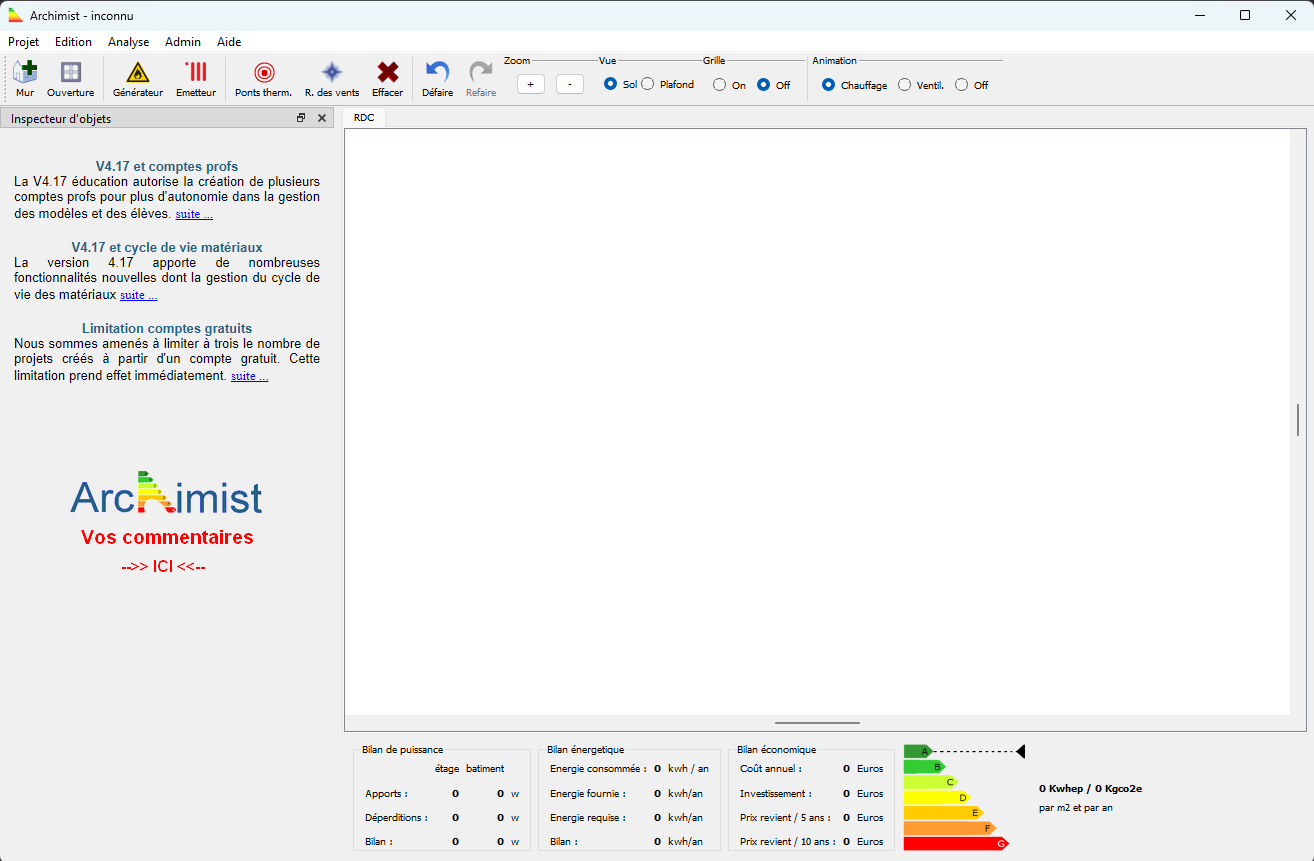The image size is (1314, 861).
Task: Turn Animation Off
Action: pos(962,85)
